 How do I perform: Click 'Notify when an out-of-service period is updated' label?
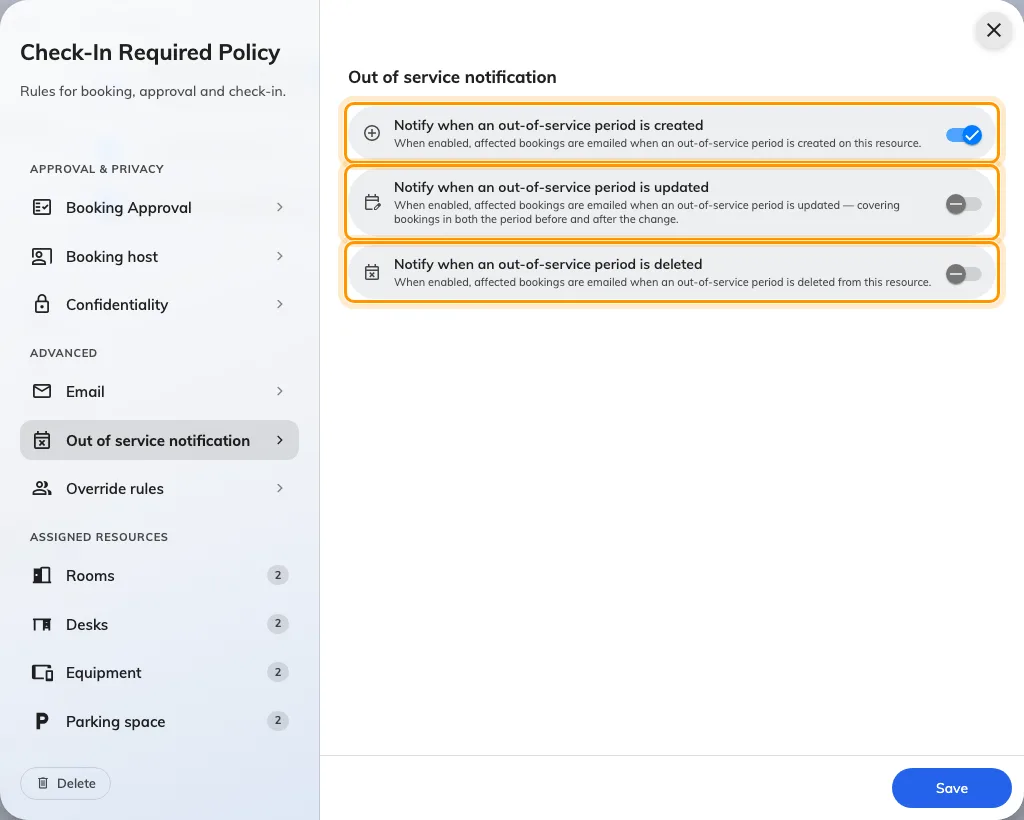pyautogui.click(x=551, y=187)
